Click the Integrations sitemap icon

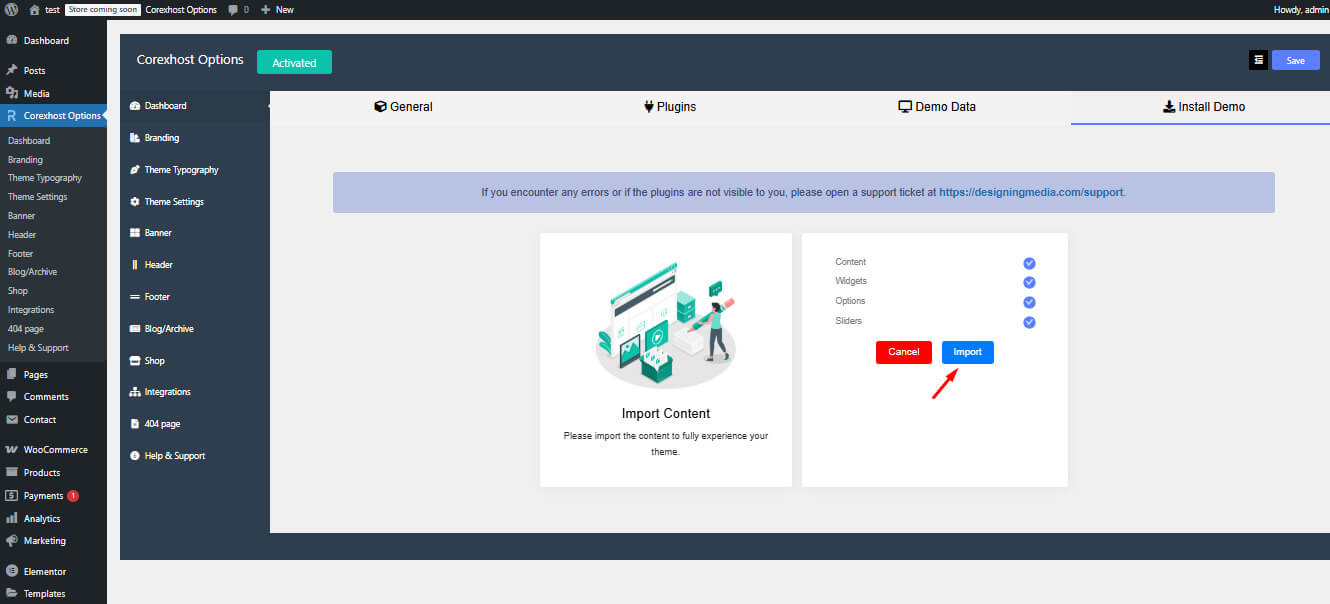click(x=135, y=392)
